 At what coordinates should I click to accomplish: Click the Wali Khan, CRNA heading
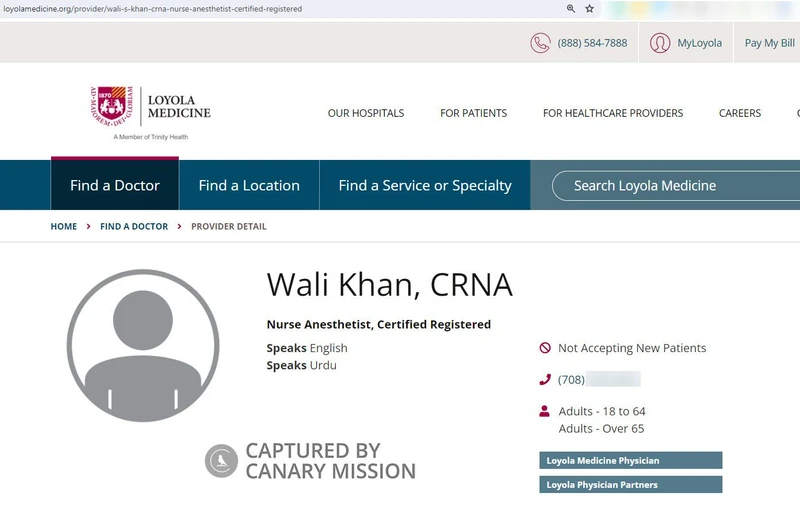coord(389,285)
